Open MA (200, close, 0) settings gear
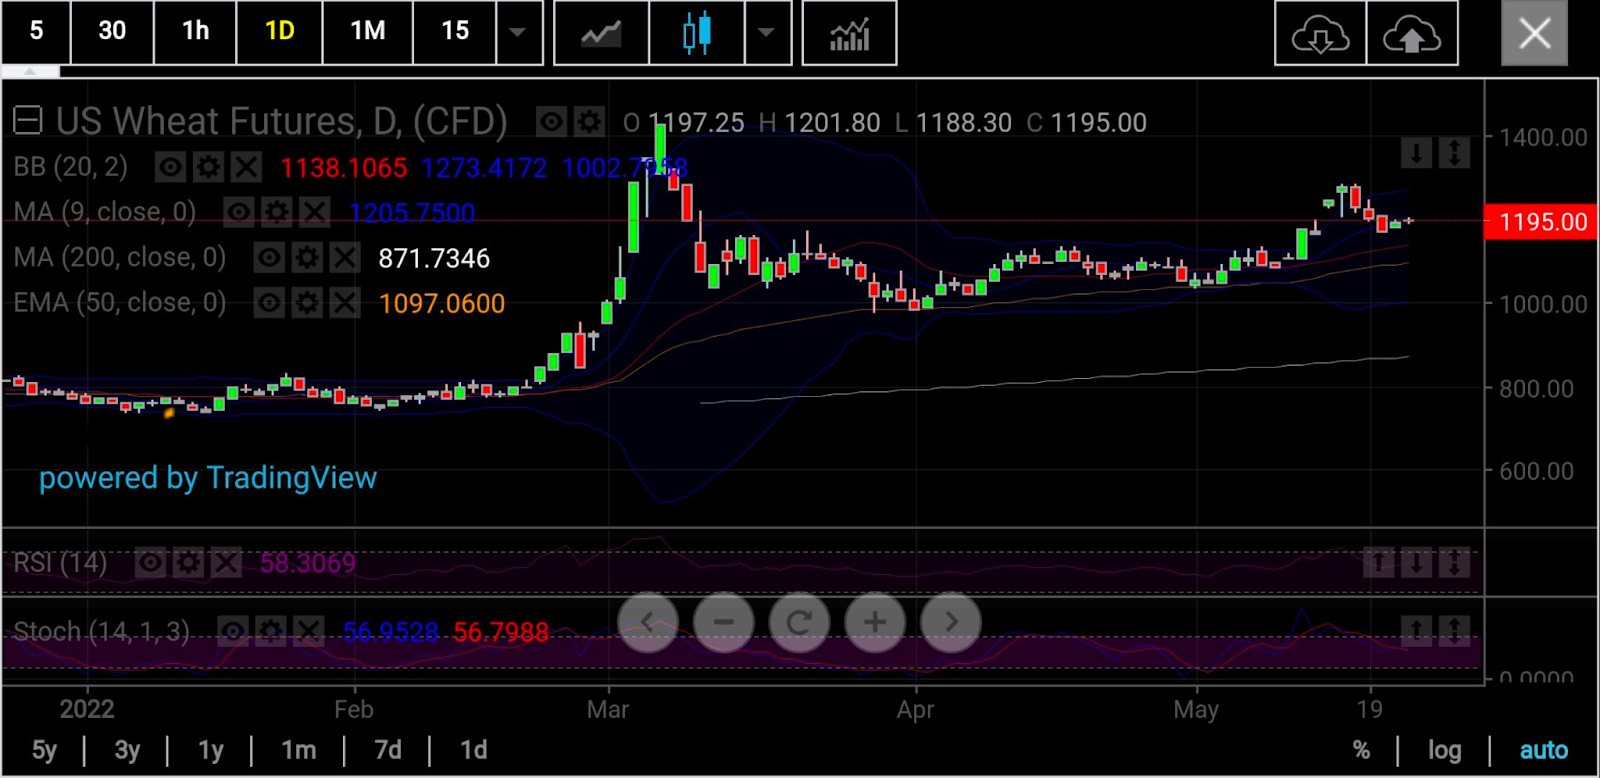Image resolution: width=1600 pixels, height=778 pixels. 307,258
